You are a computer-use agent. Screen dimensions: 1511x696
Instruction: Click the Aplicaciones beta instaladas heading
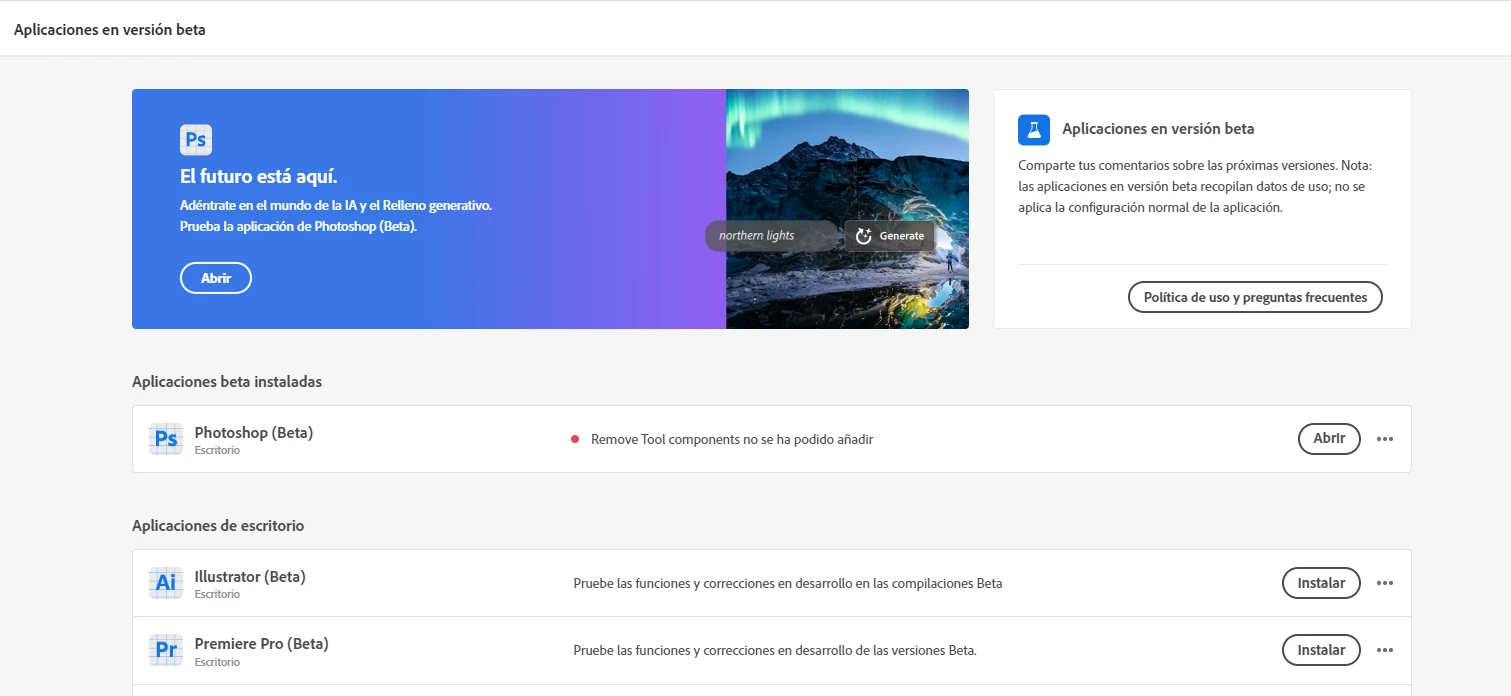click(x=227, y=382)
